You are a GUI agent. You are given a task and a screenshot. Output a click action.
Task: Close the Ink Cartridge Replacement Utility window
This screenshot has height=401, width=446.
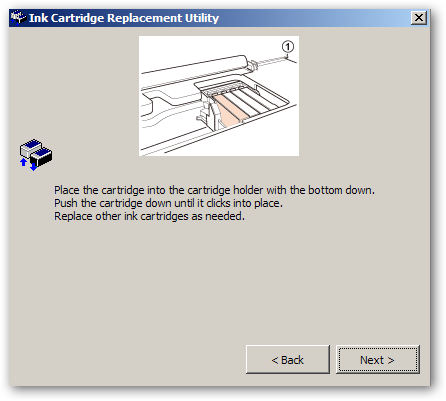[x=419, y=17]
